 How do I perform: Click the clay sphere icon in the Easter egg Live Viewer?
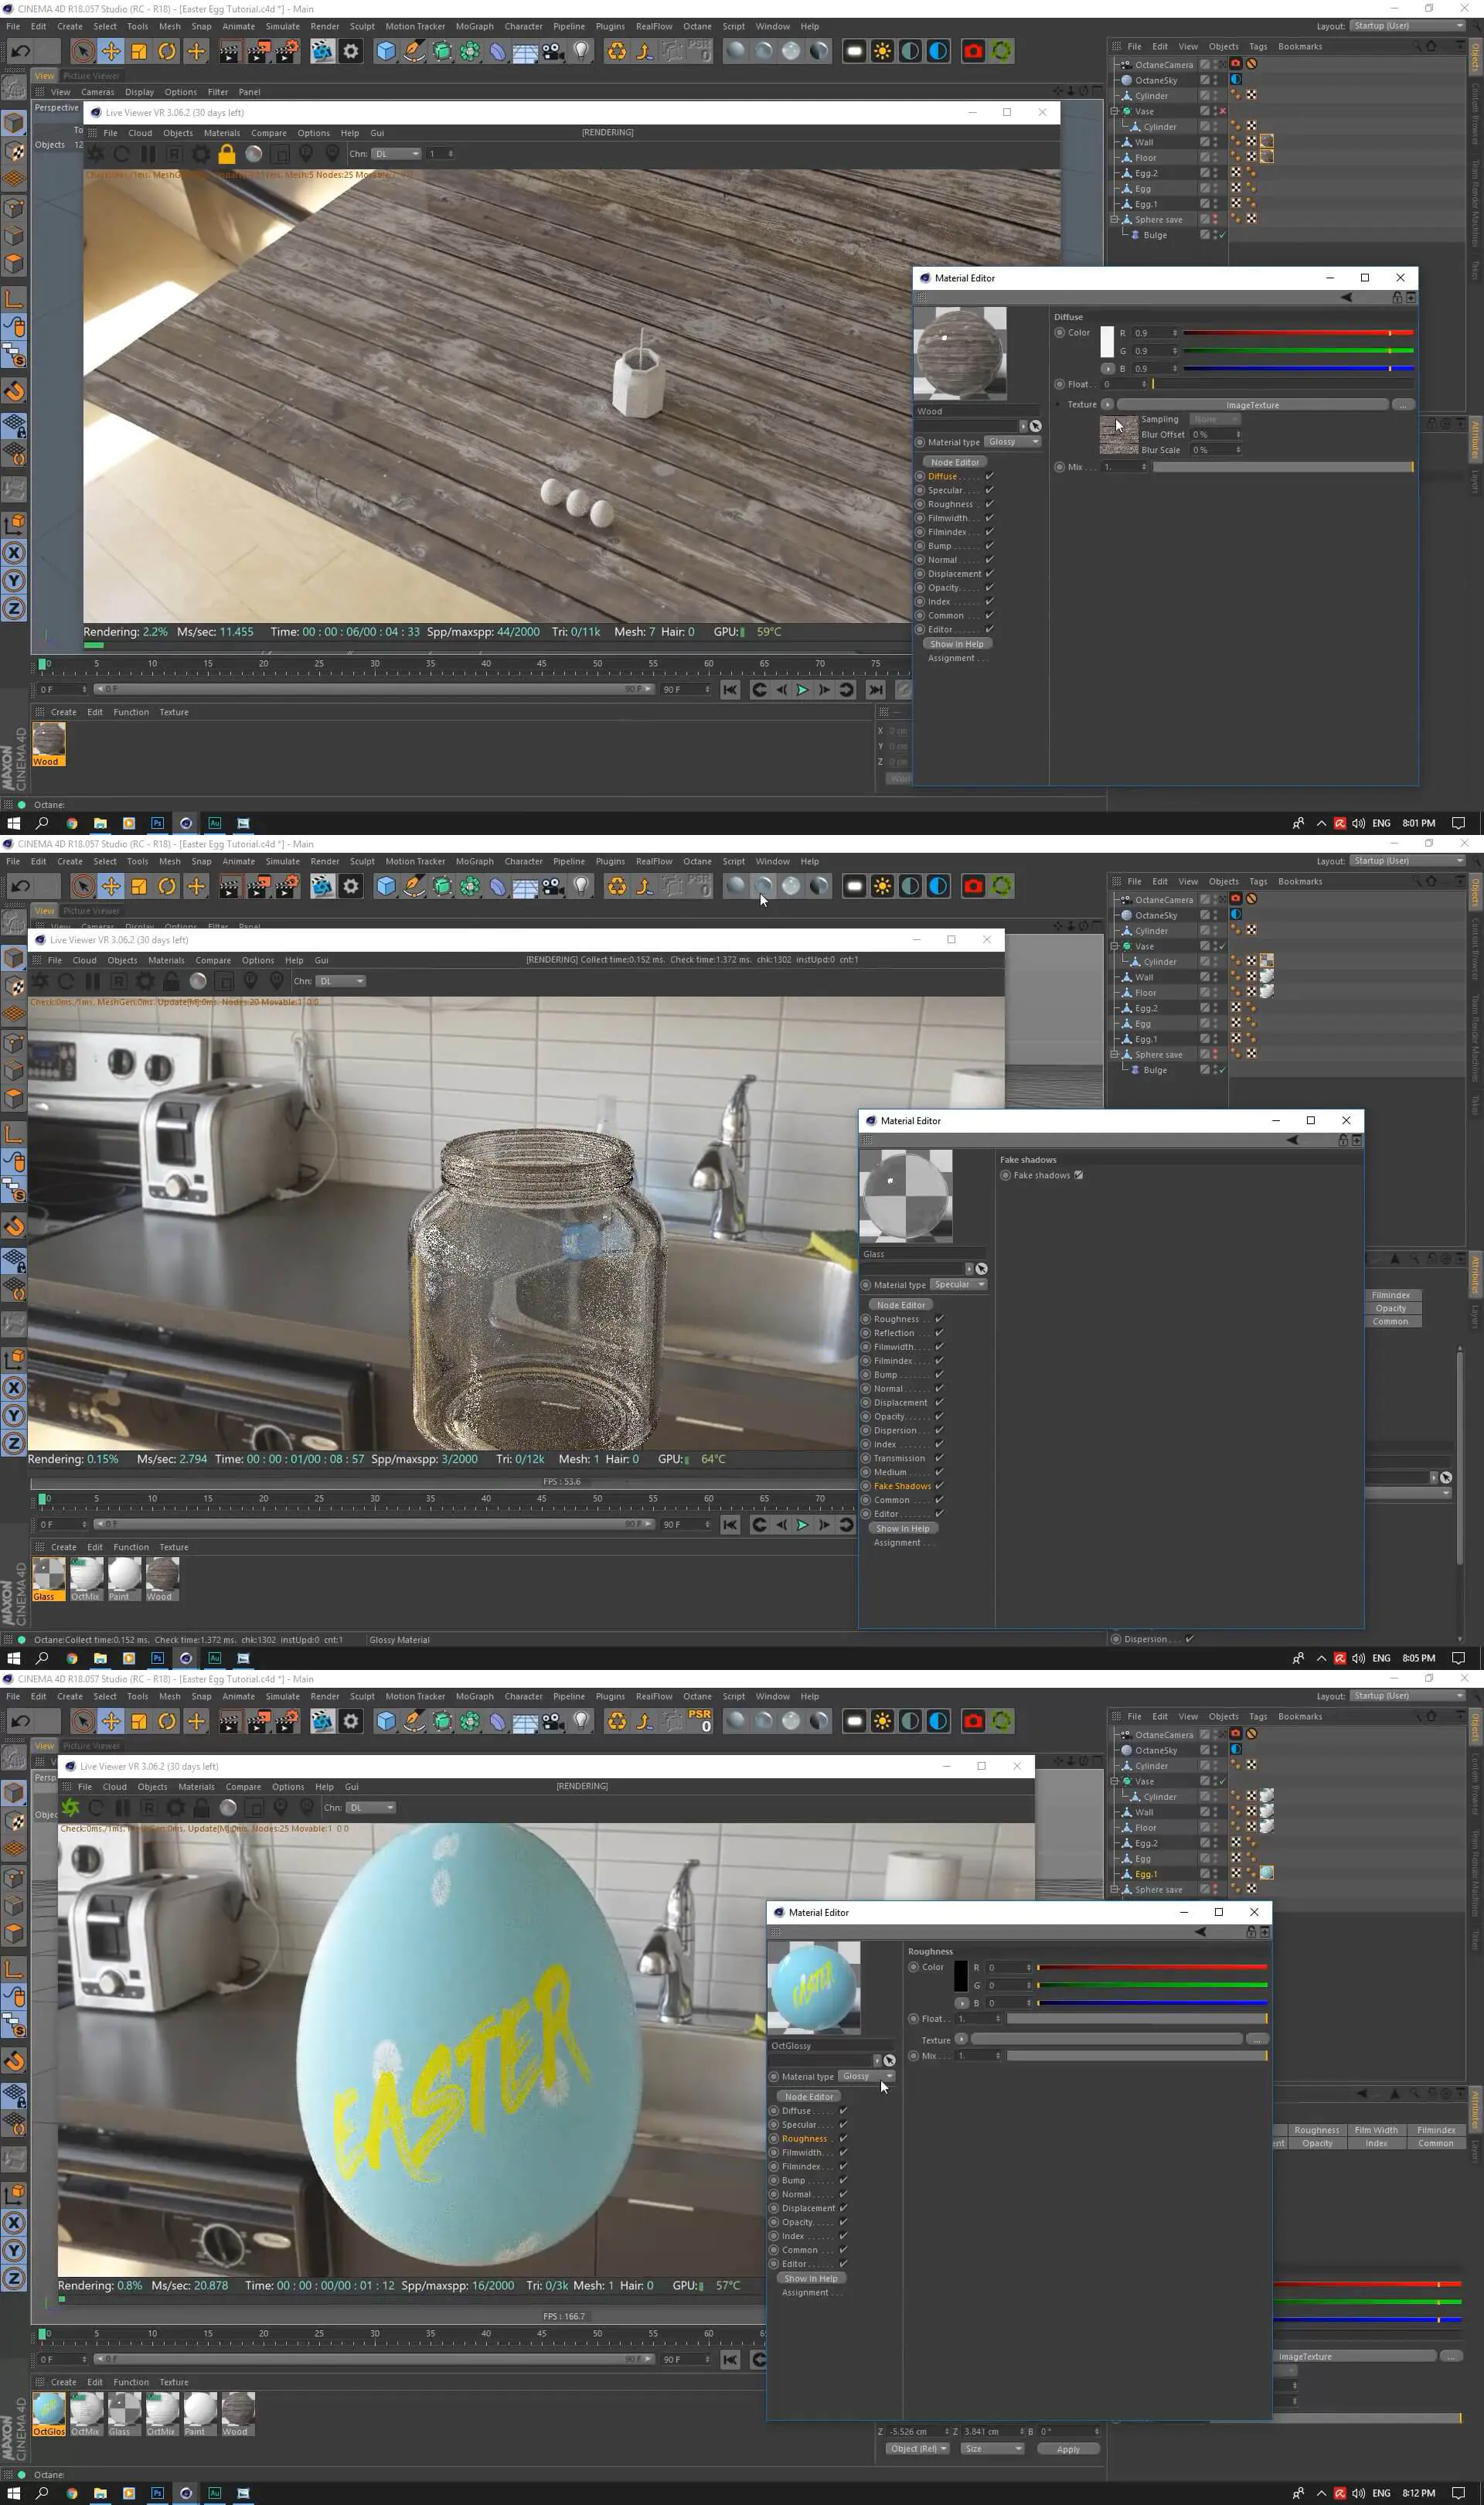(228, 1808)
